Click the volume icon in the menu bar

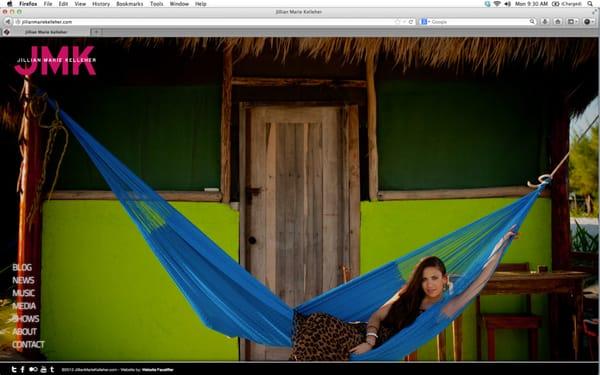pos(507,4)
